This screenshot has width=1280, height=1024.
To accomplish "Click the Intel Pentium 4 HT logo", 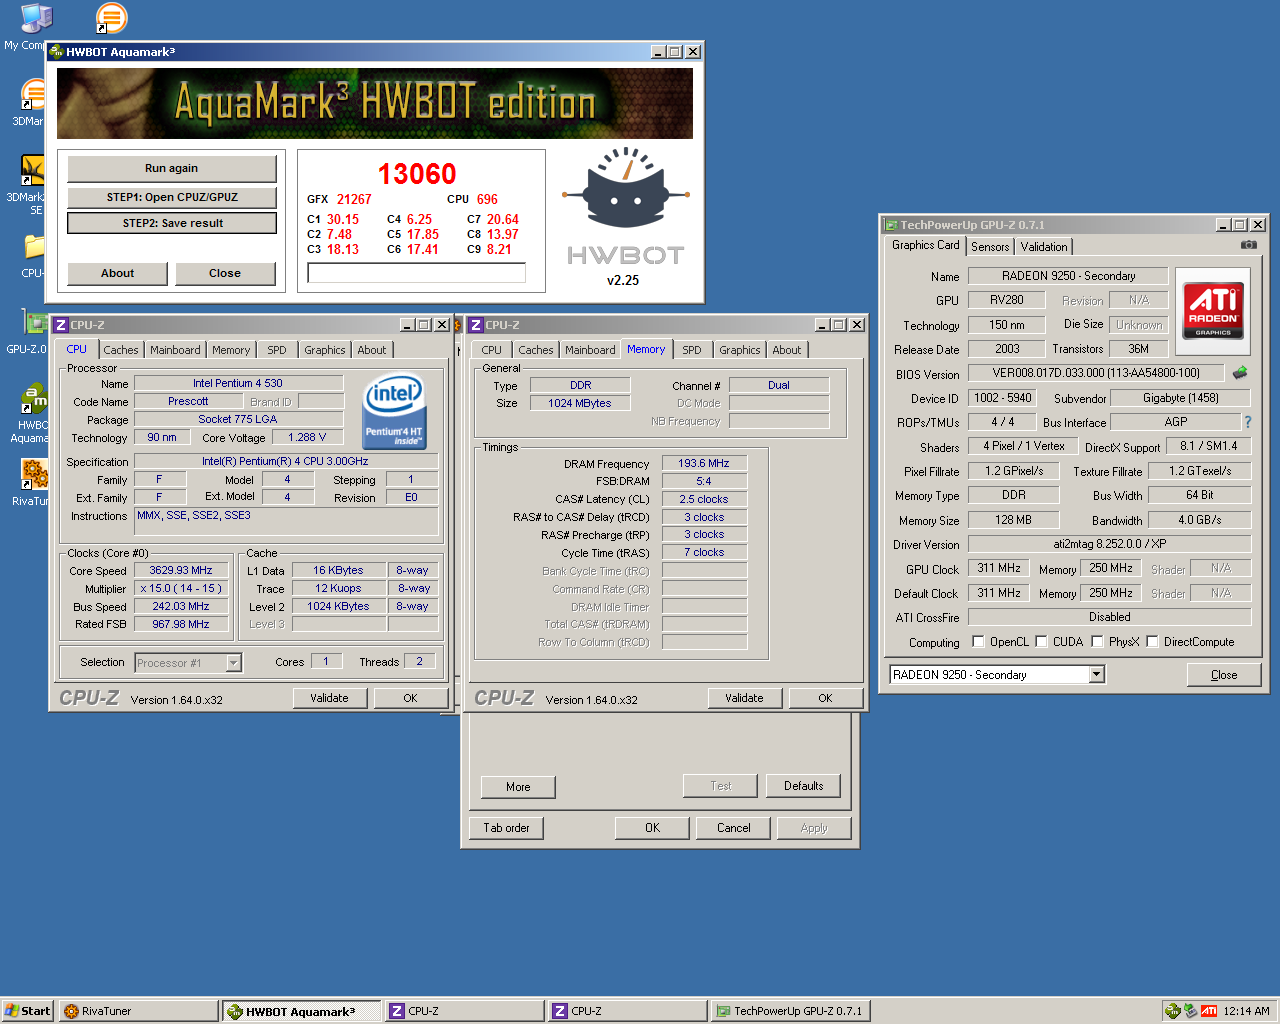I will (x=394, y=410).
